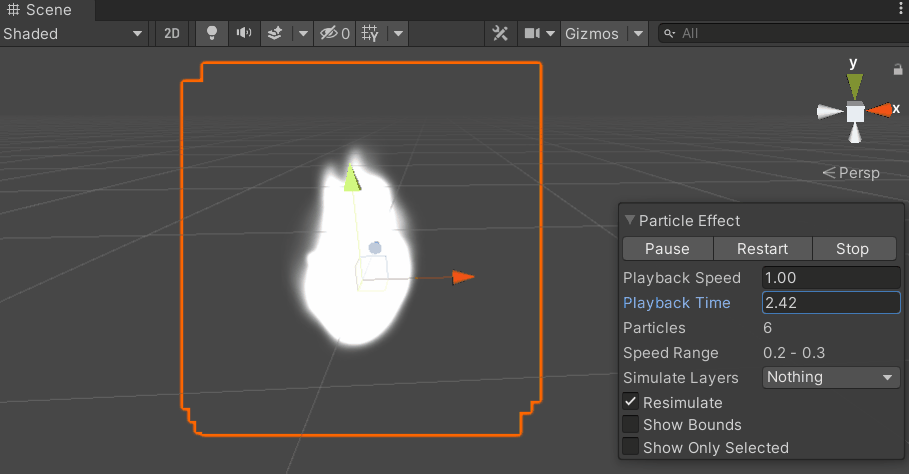Click Playback Time value field
Image resolution: width=909 pixels, height=474 pixels.
(831, 302)
